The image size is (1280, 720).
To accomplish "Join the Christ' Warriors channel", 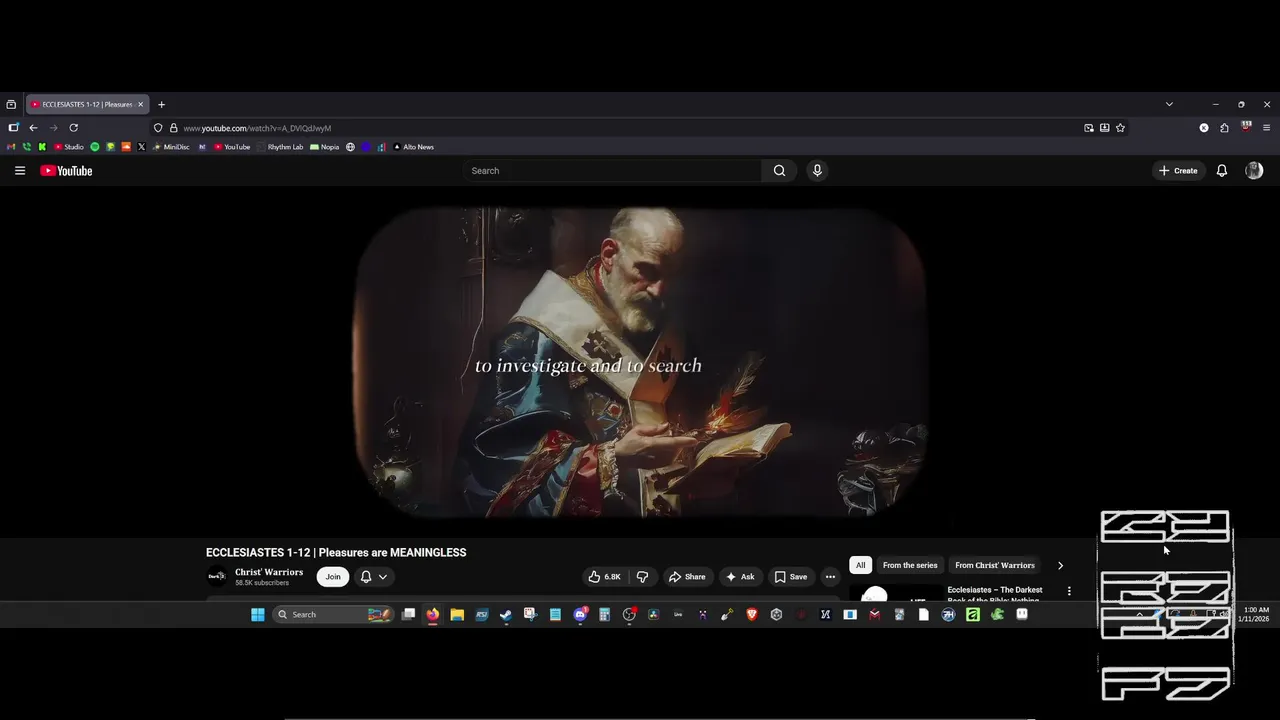I will click(x=333, y=577).
